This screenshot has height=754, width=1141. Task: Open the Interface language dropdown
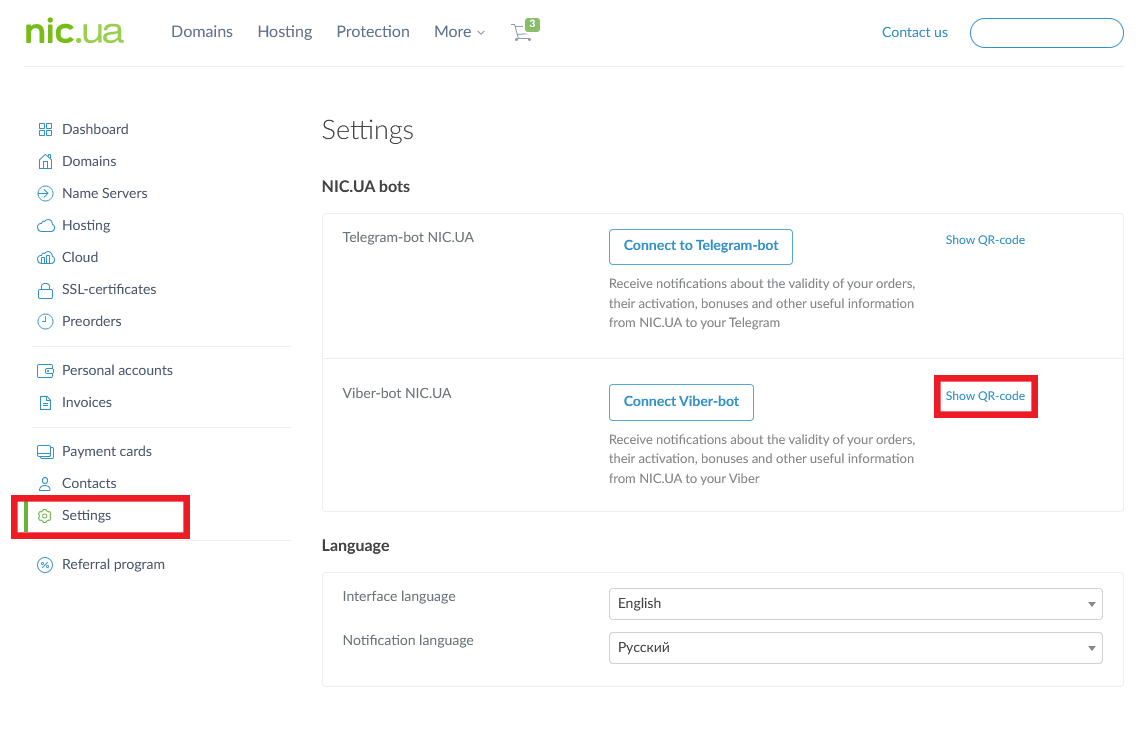coord(855,603)
